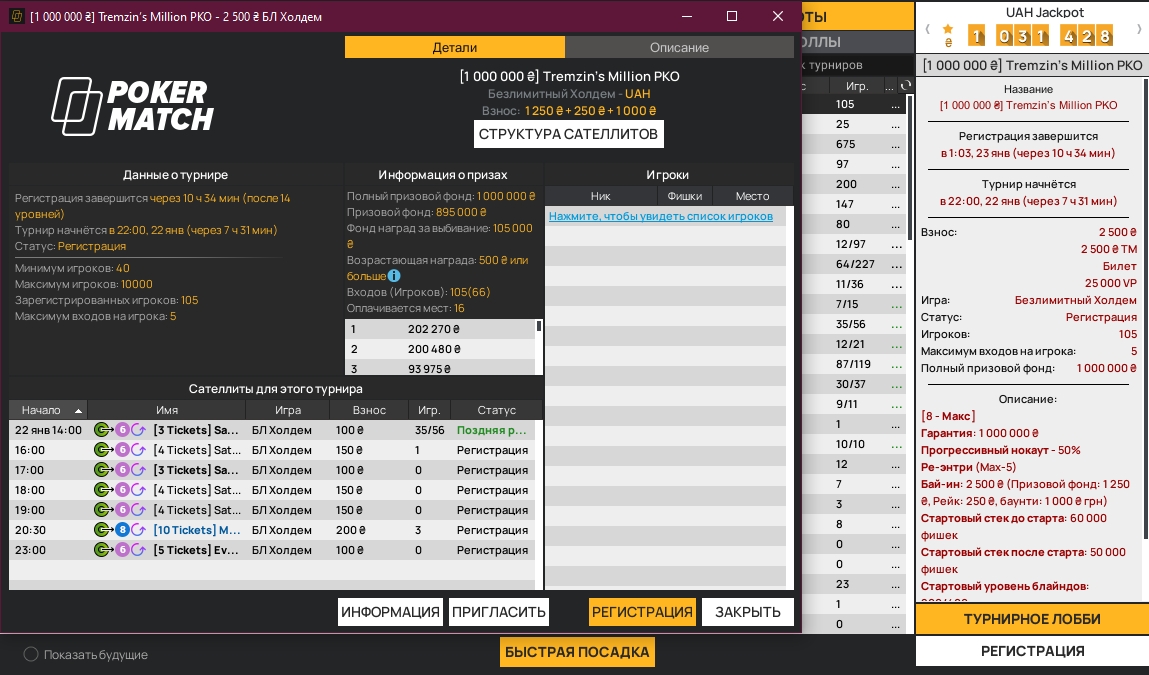Open СТРУКТУРА САТЕЛЛИТОВ button
This screenshot has width=1149, height=675.
coord(568,134)
